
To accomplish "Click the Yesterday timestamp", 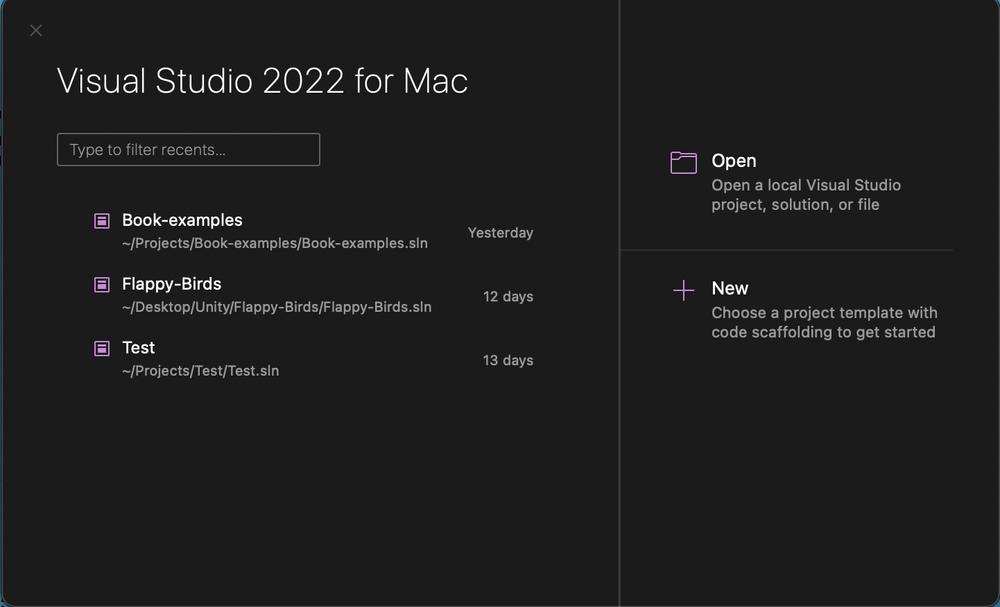I will pyautogui.click(x=501, y=233).
